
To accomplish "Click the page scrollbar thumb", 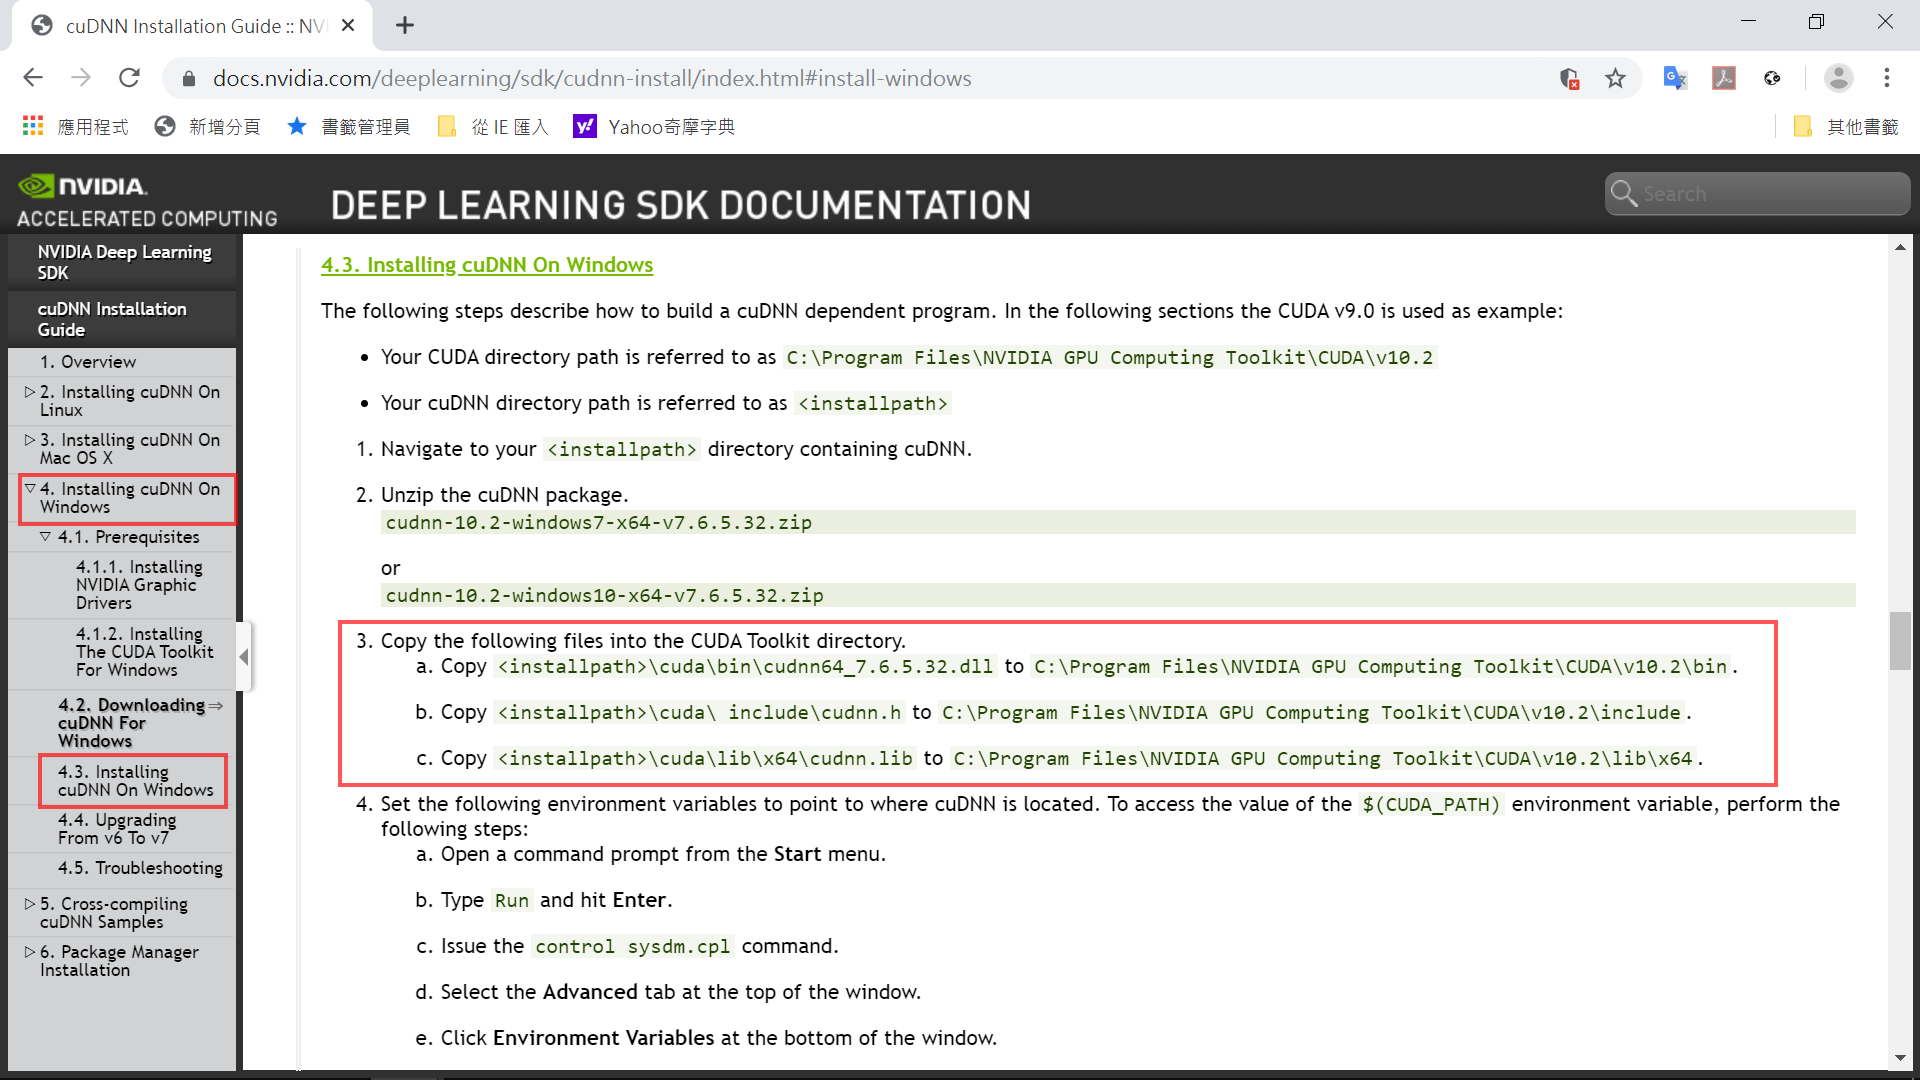I will (x=1900, y=640).
